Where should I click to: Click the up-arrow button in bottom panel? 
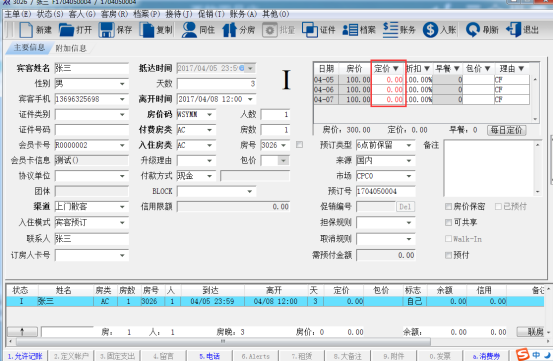[x=23, y=332]
